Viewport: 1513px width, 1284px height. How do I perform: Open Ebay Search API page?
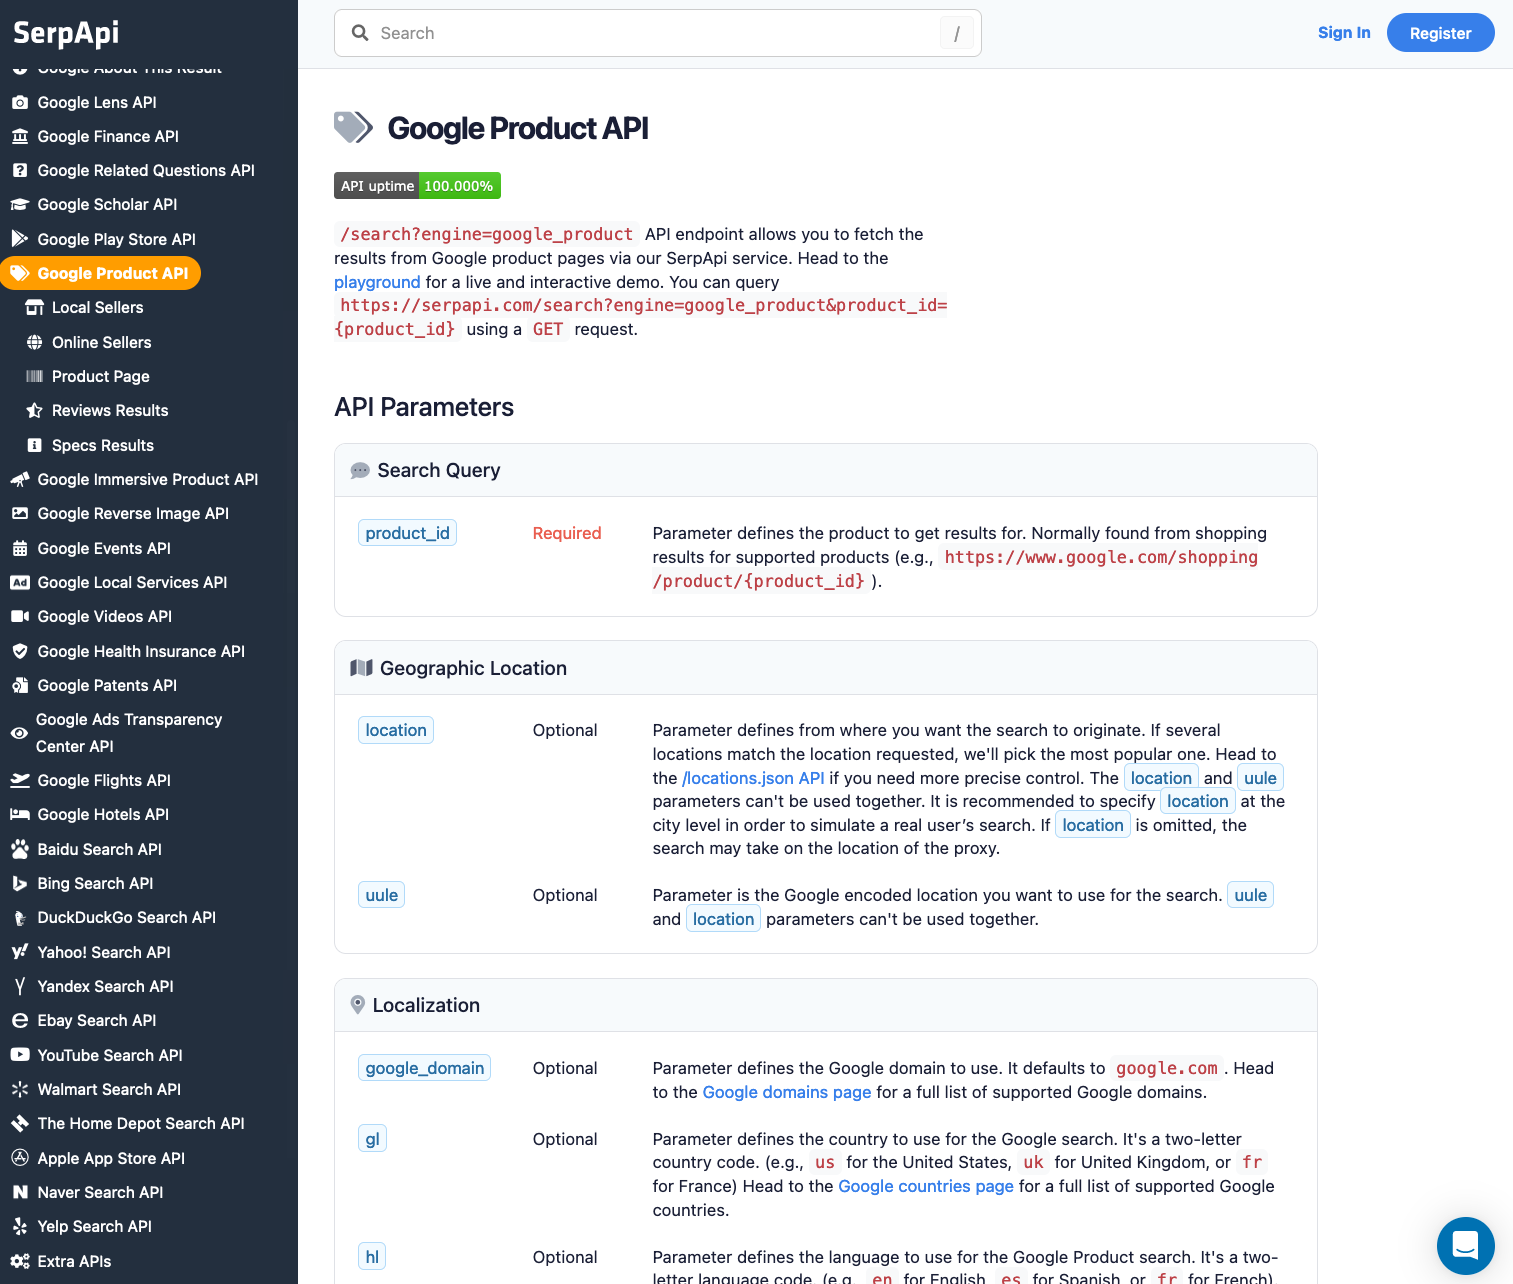[97, 1020]
